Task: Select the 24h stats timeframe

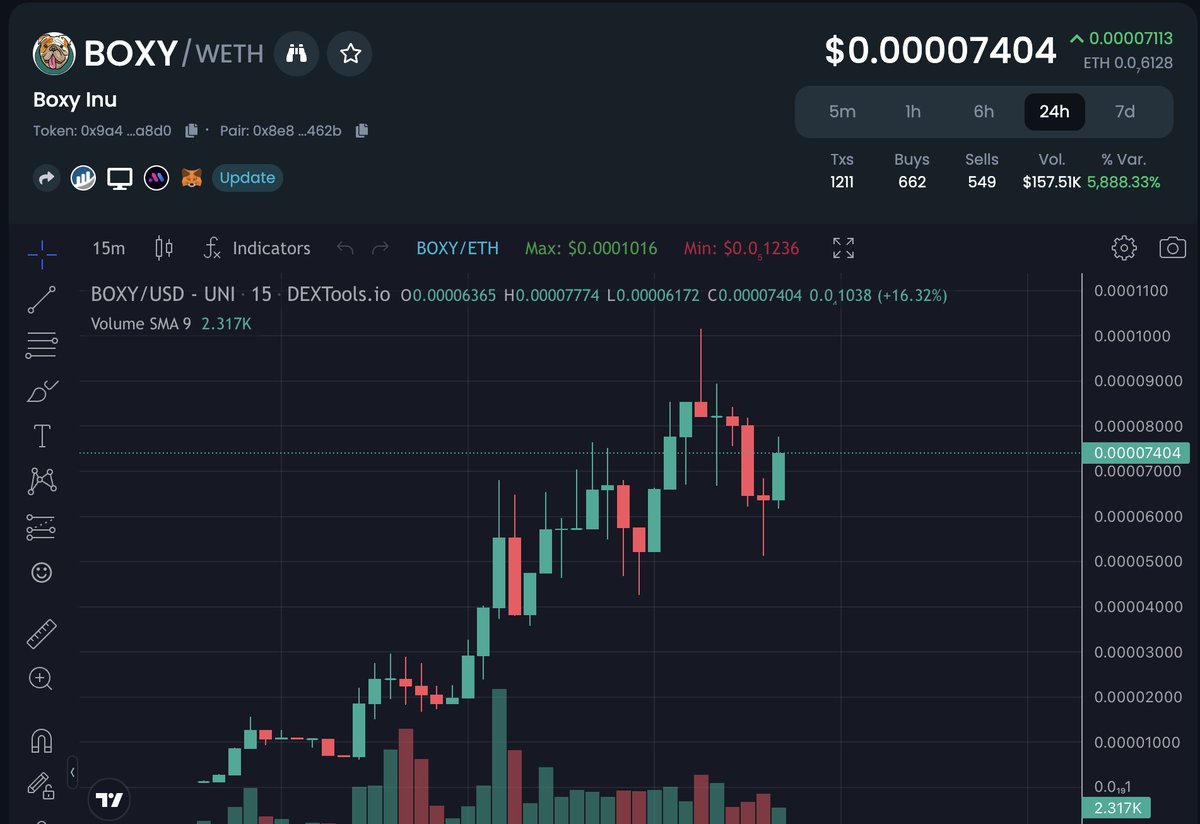Action: pyautogui.click(x=1054, y=111)
